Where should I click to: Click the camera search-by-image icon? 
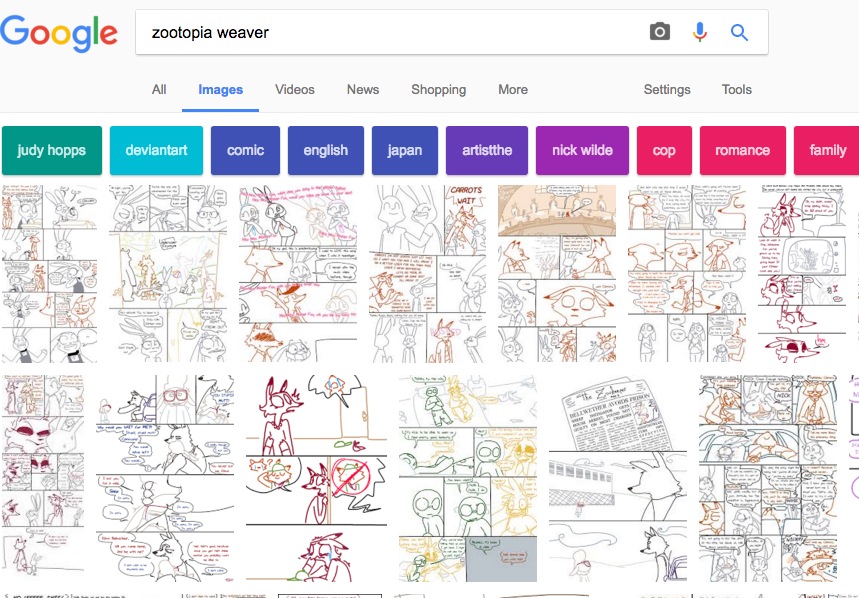[x=660, y=32]
